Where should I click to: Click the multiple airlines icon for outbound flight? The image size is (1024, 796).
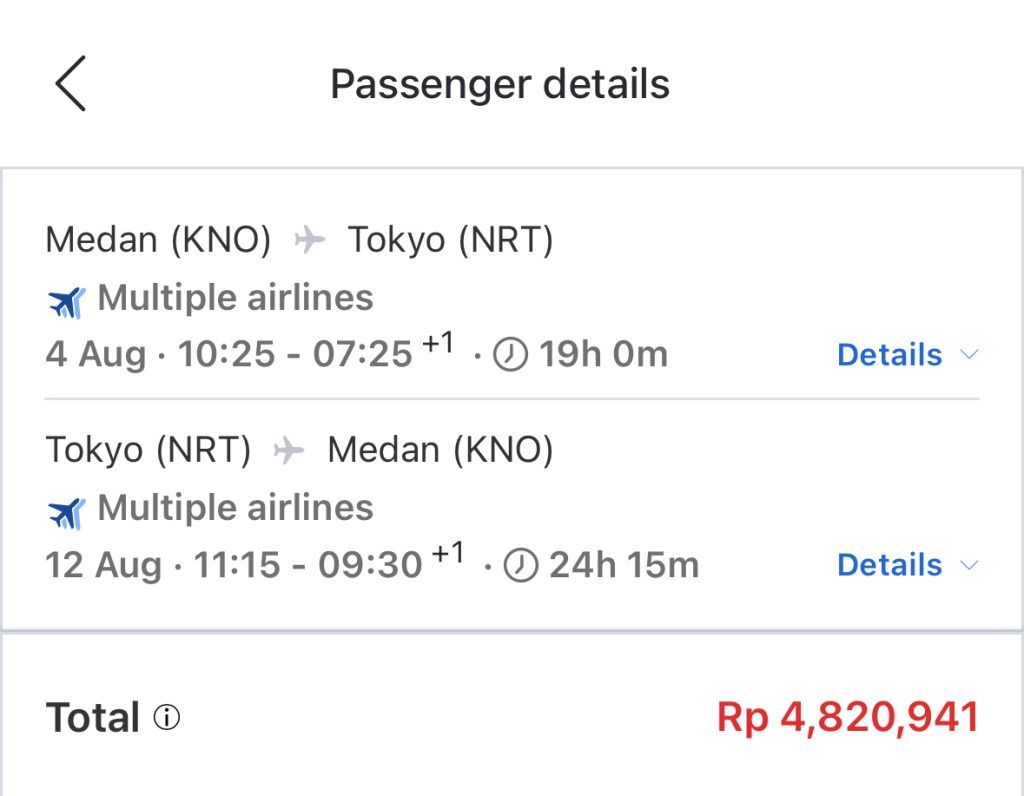click(x=67, y=302)
